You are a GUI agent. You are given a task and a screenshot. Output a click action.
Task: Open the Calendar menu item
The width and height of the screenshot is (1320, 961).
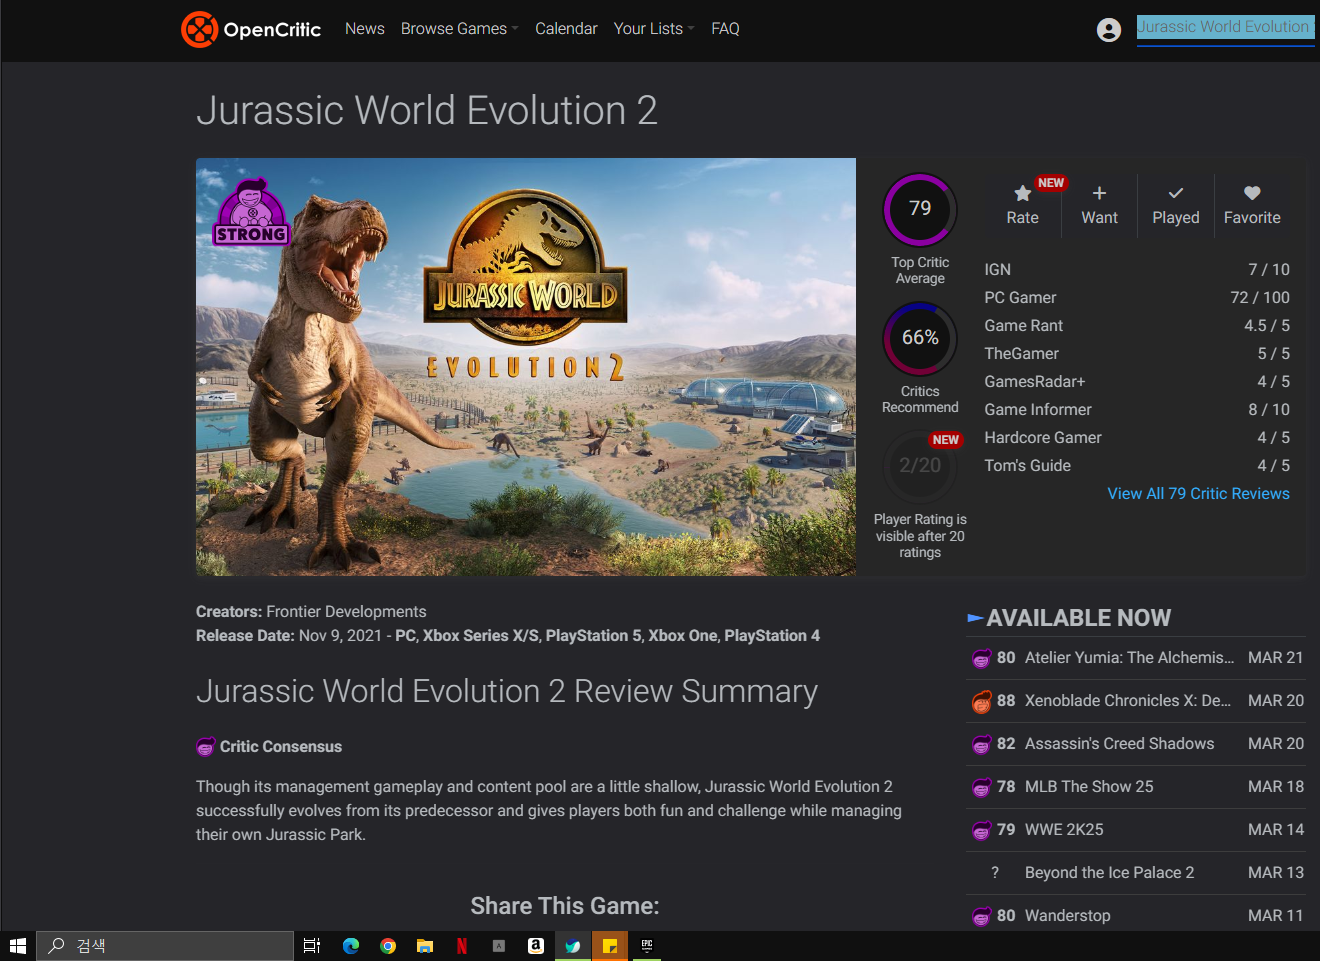click(566, 29)
